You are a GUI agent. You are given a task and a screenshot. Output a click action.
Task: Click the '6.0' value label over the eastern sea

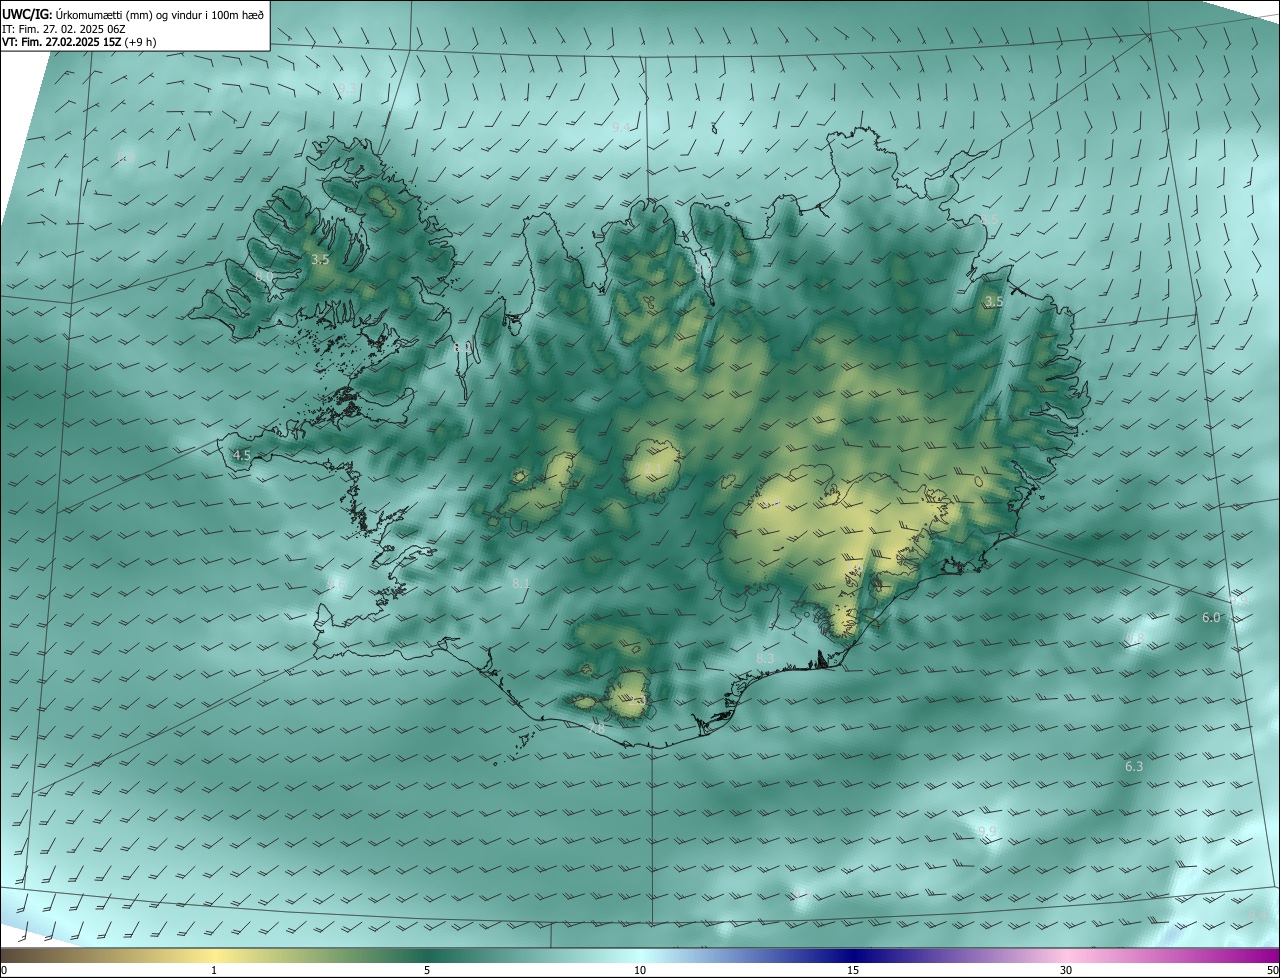click(x=1211, y=618)
